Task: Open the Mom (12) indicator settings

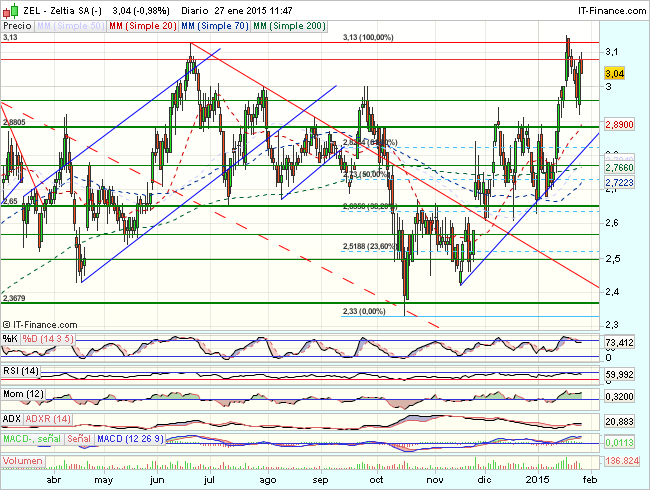Action: (23, 396)
